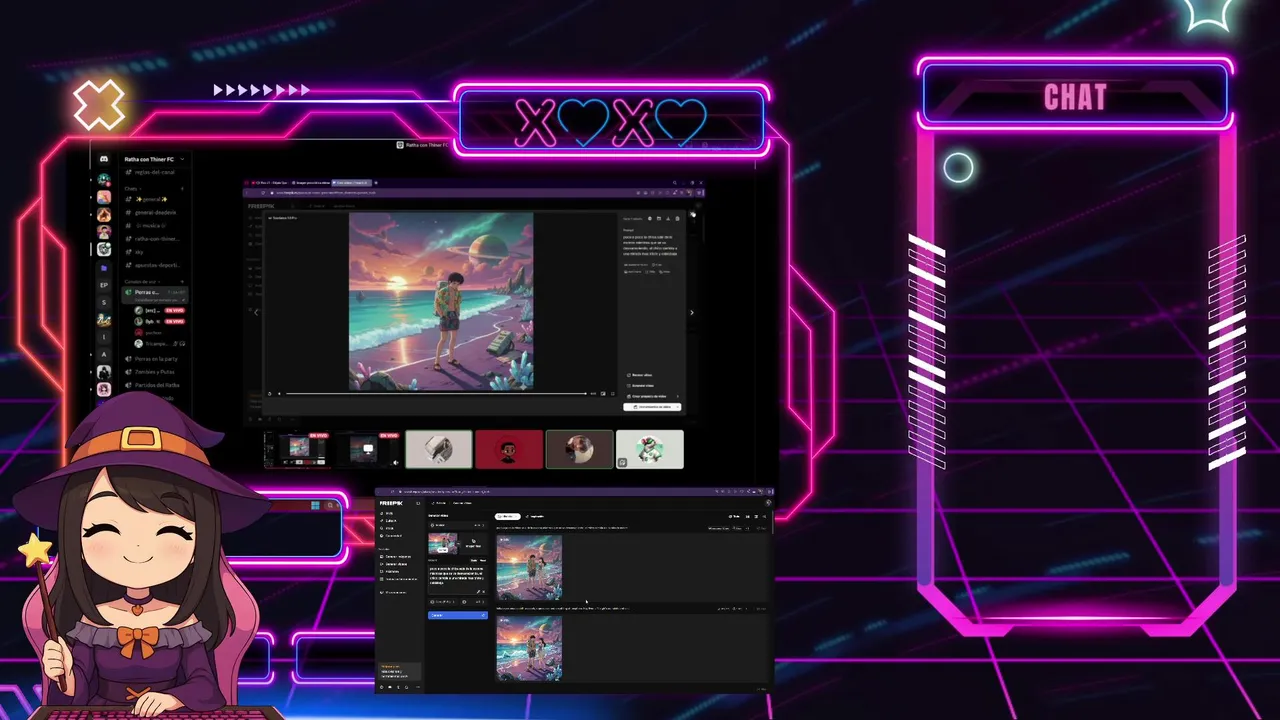Viewport: 1280px width, 720px height.
Task: Select the white participant tile at far right
Action: click(x=650, y=449)
